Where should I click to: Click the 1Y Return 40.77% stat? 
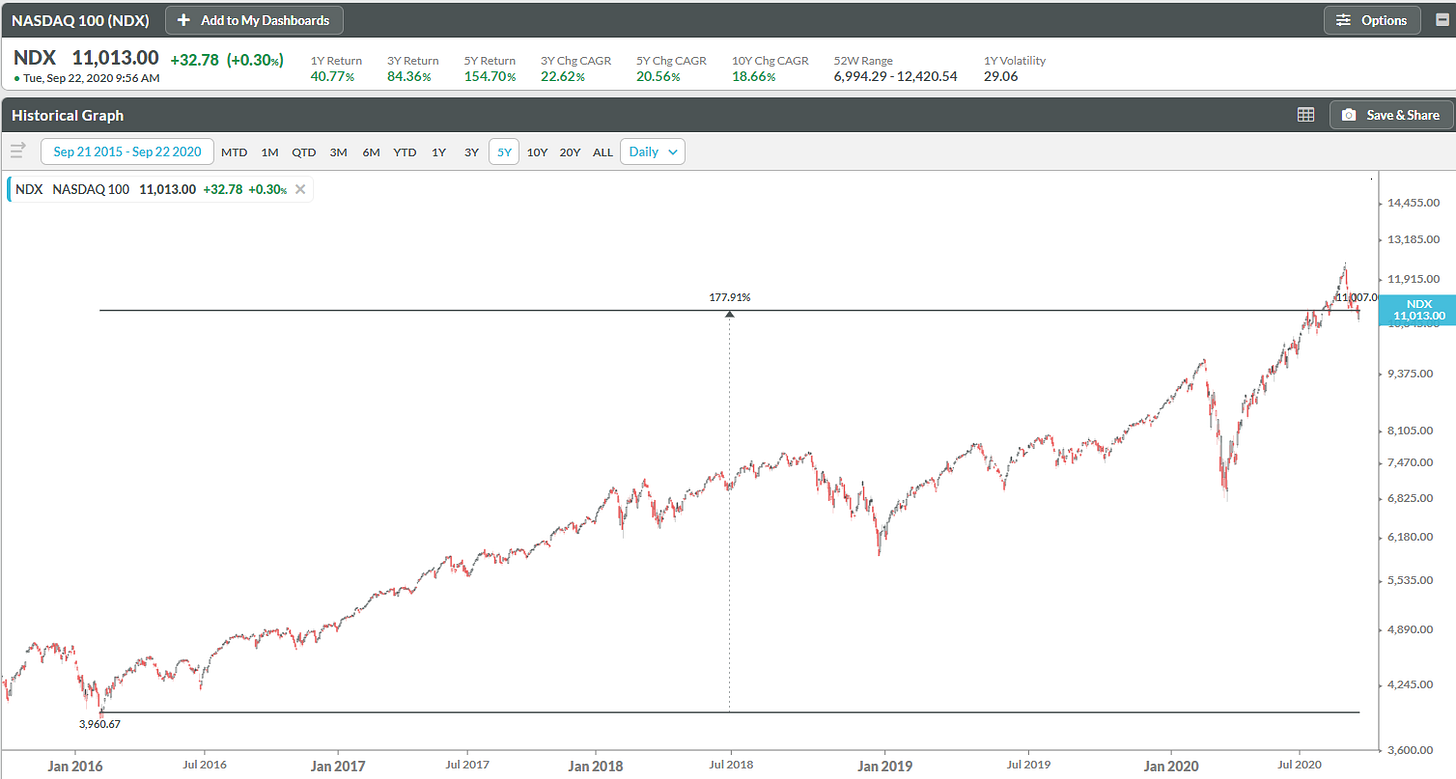coord(336,68)
